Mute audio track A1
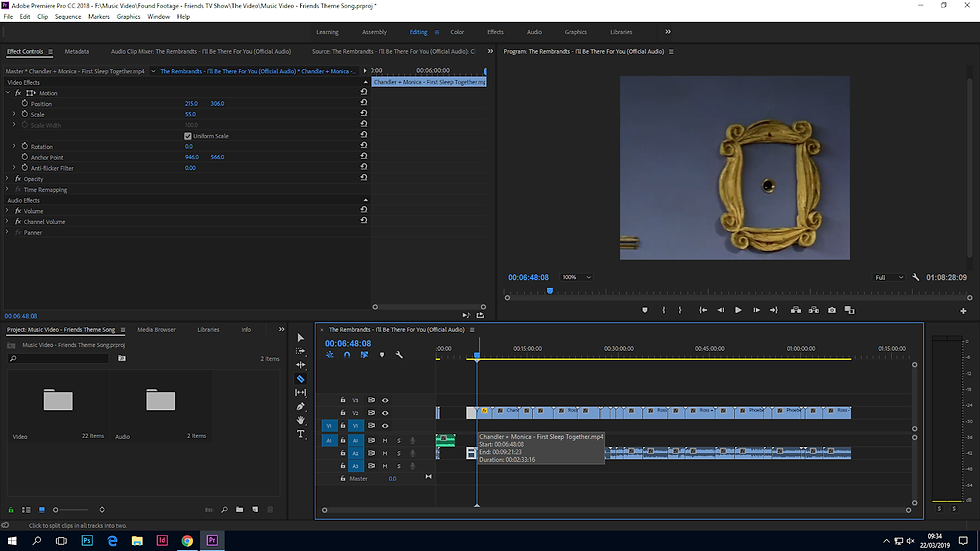Screen dimensions: 980x551 pyautogui.click(x=385, y=440)
